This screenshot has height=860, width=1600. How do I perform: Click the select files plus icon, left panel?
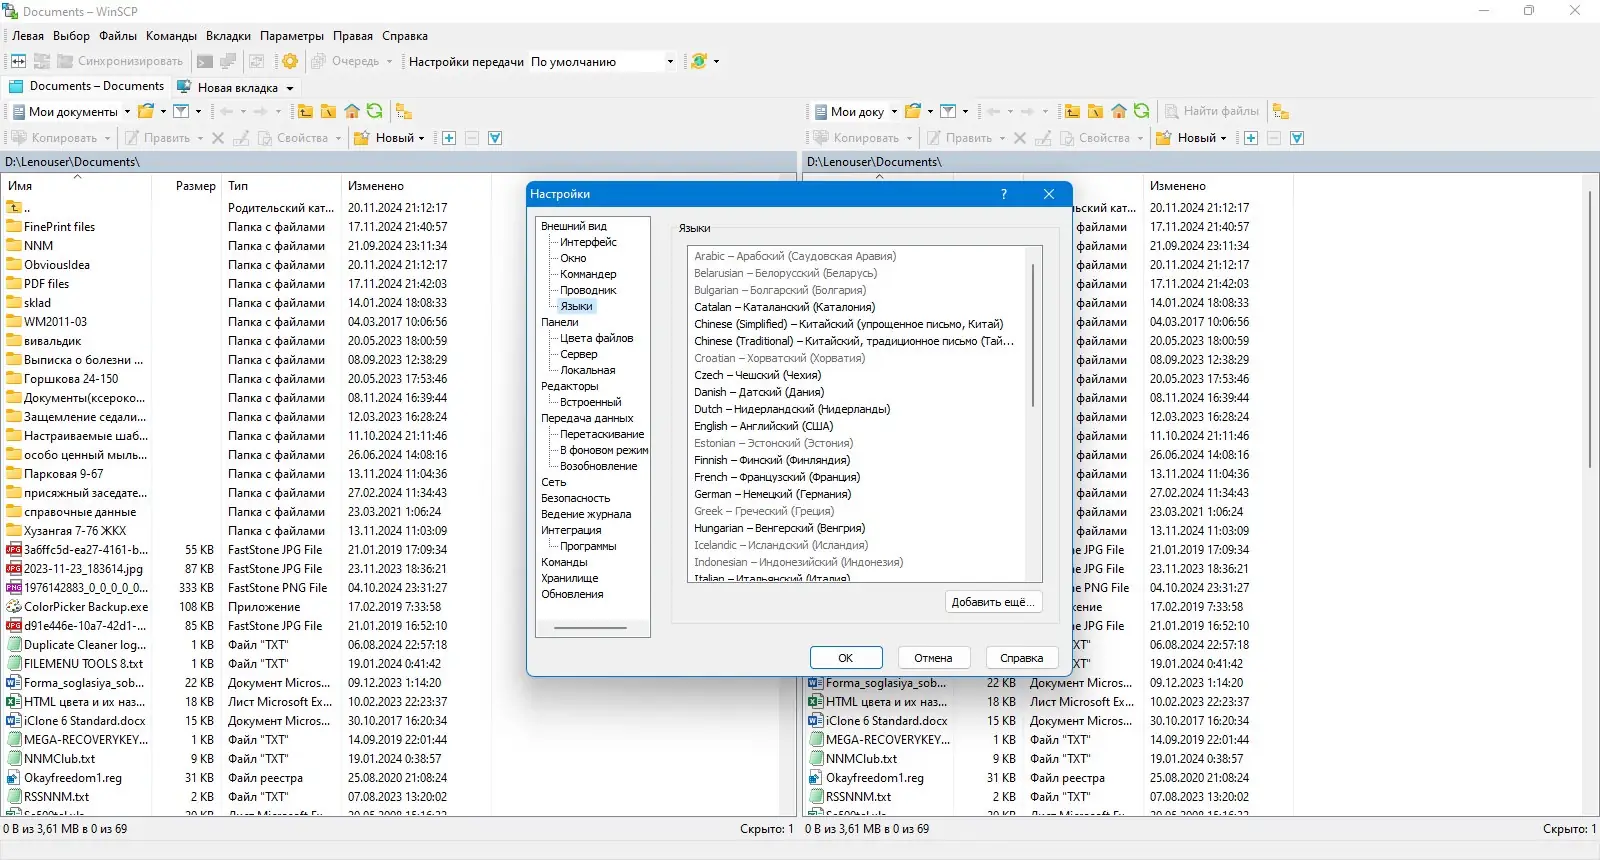pyautogui.click(x=449, y=138)
